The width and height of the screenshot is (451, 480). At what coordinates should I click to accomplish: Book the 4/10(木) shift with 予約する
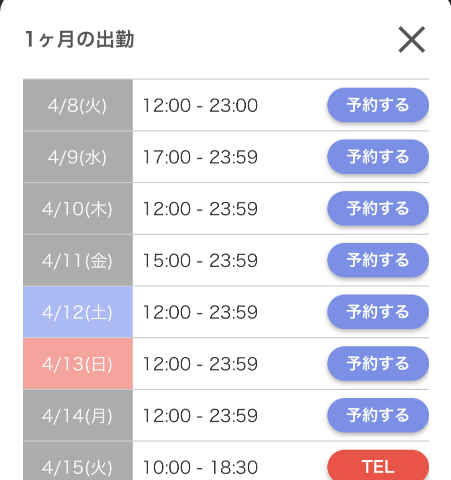click(x=378, y=208)
